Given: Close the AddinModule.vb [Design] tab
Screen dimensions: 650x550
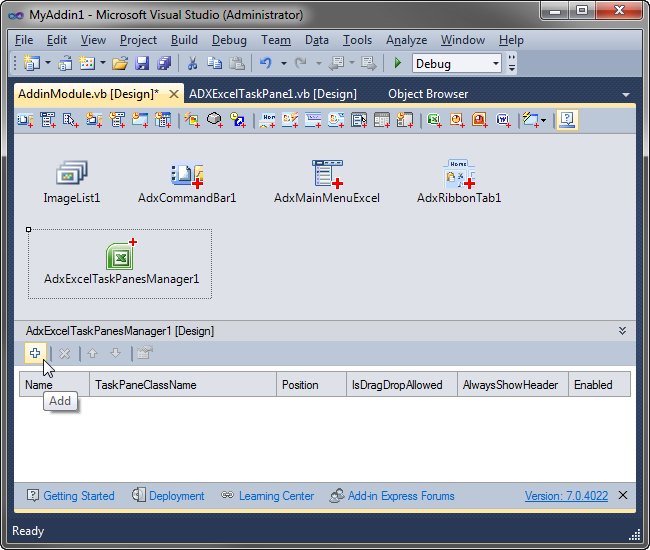Looking at the screenshot, I should [174, 94].
